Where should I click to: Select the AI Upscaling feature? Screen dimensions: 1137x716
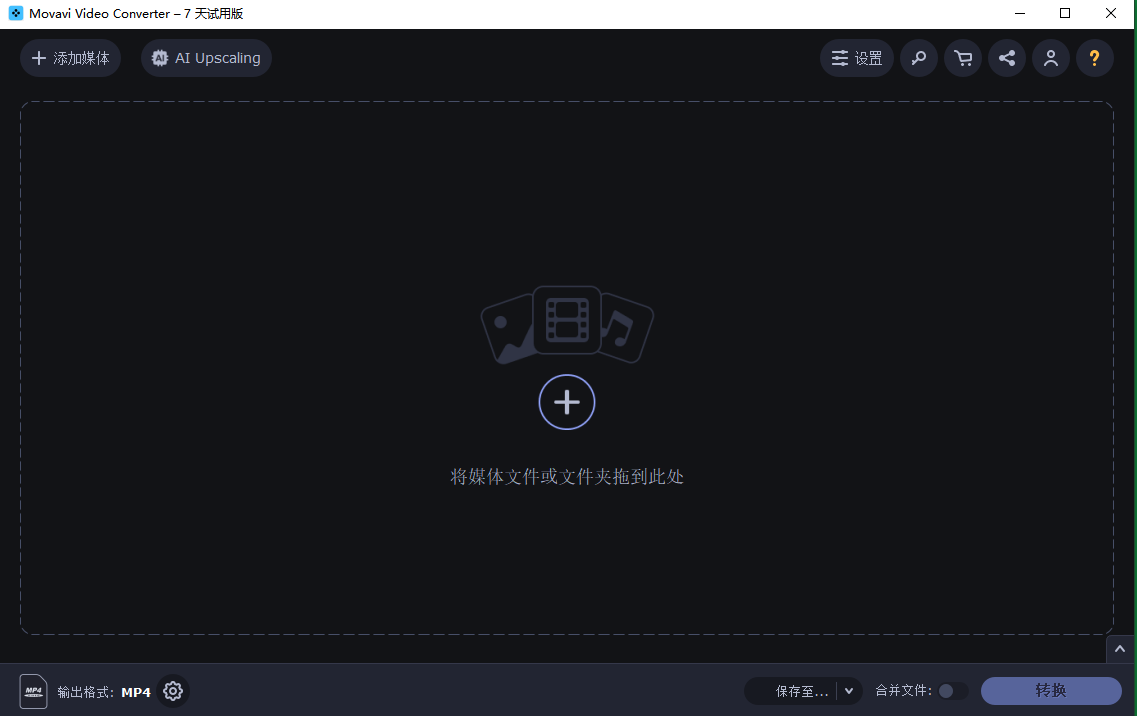(x=205, y=58)
